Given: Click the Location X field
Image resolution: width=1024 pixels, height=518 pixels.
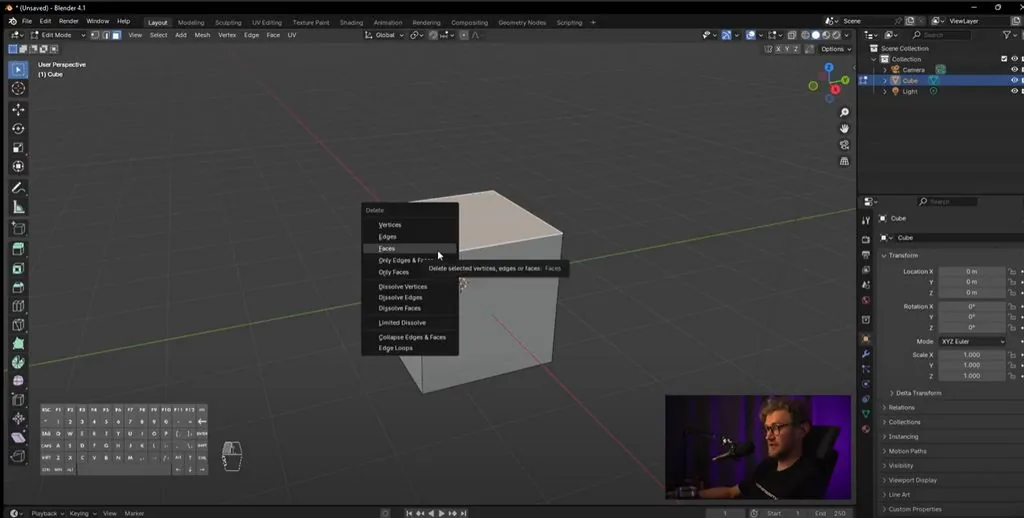Looking at the screenshot, I should 972,272.
